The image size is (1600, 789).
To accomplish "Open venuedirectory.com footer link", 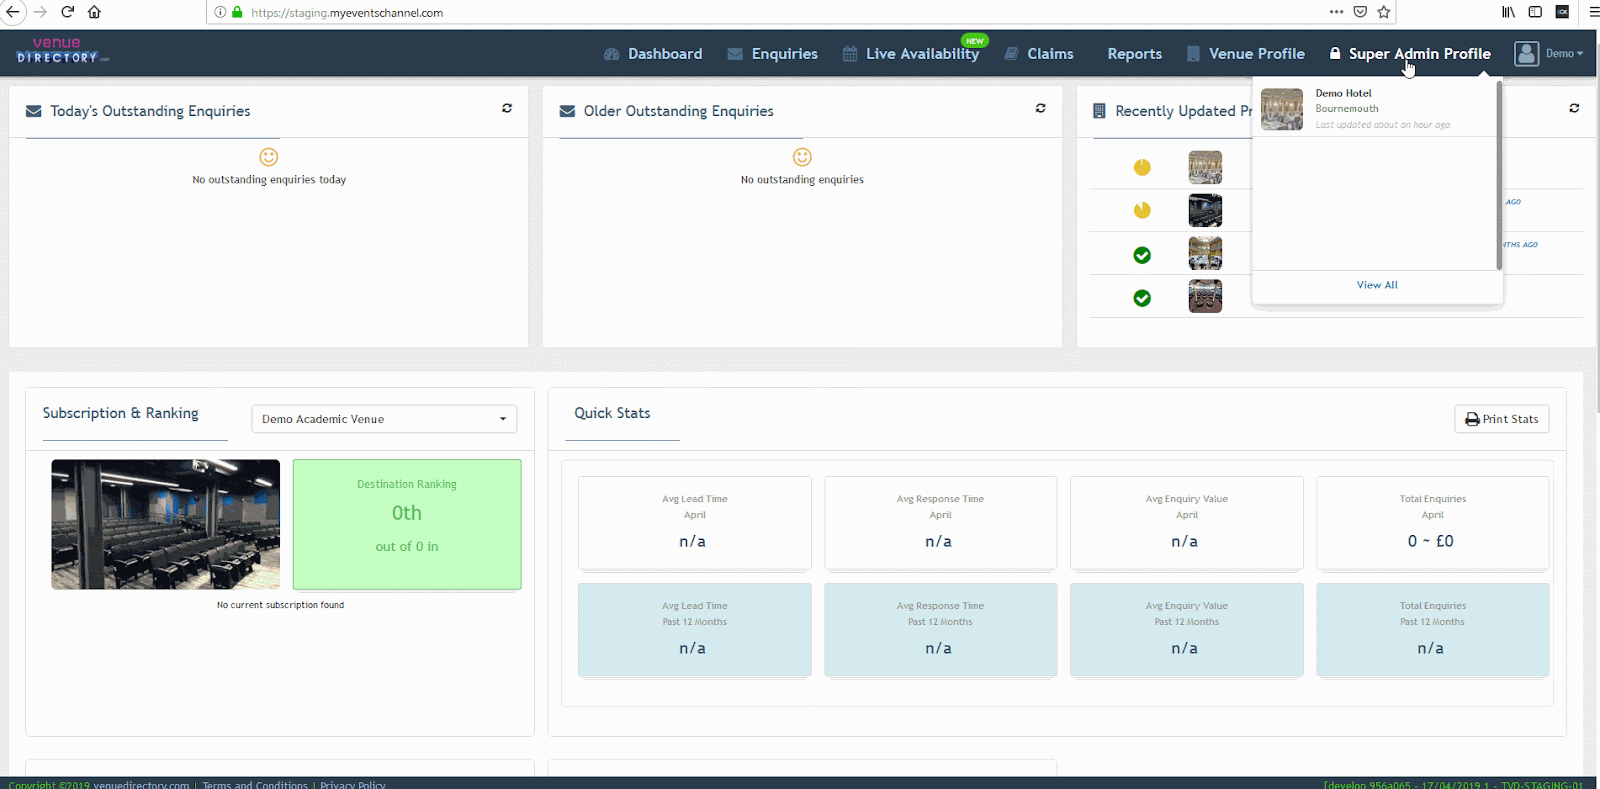I will click(141, 785).
